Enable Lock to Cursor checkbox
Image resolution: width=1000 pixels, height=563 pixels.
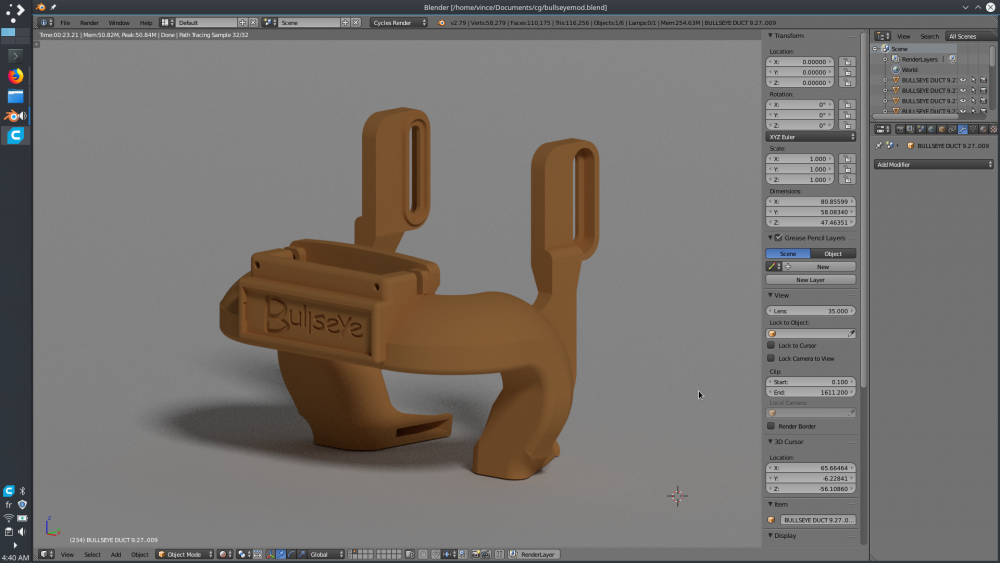771,345
